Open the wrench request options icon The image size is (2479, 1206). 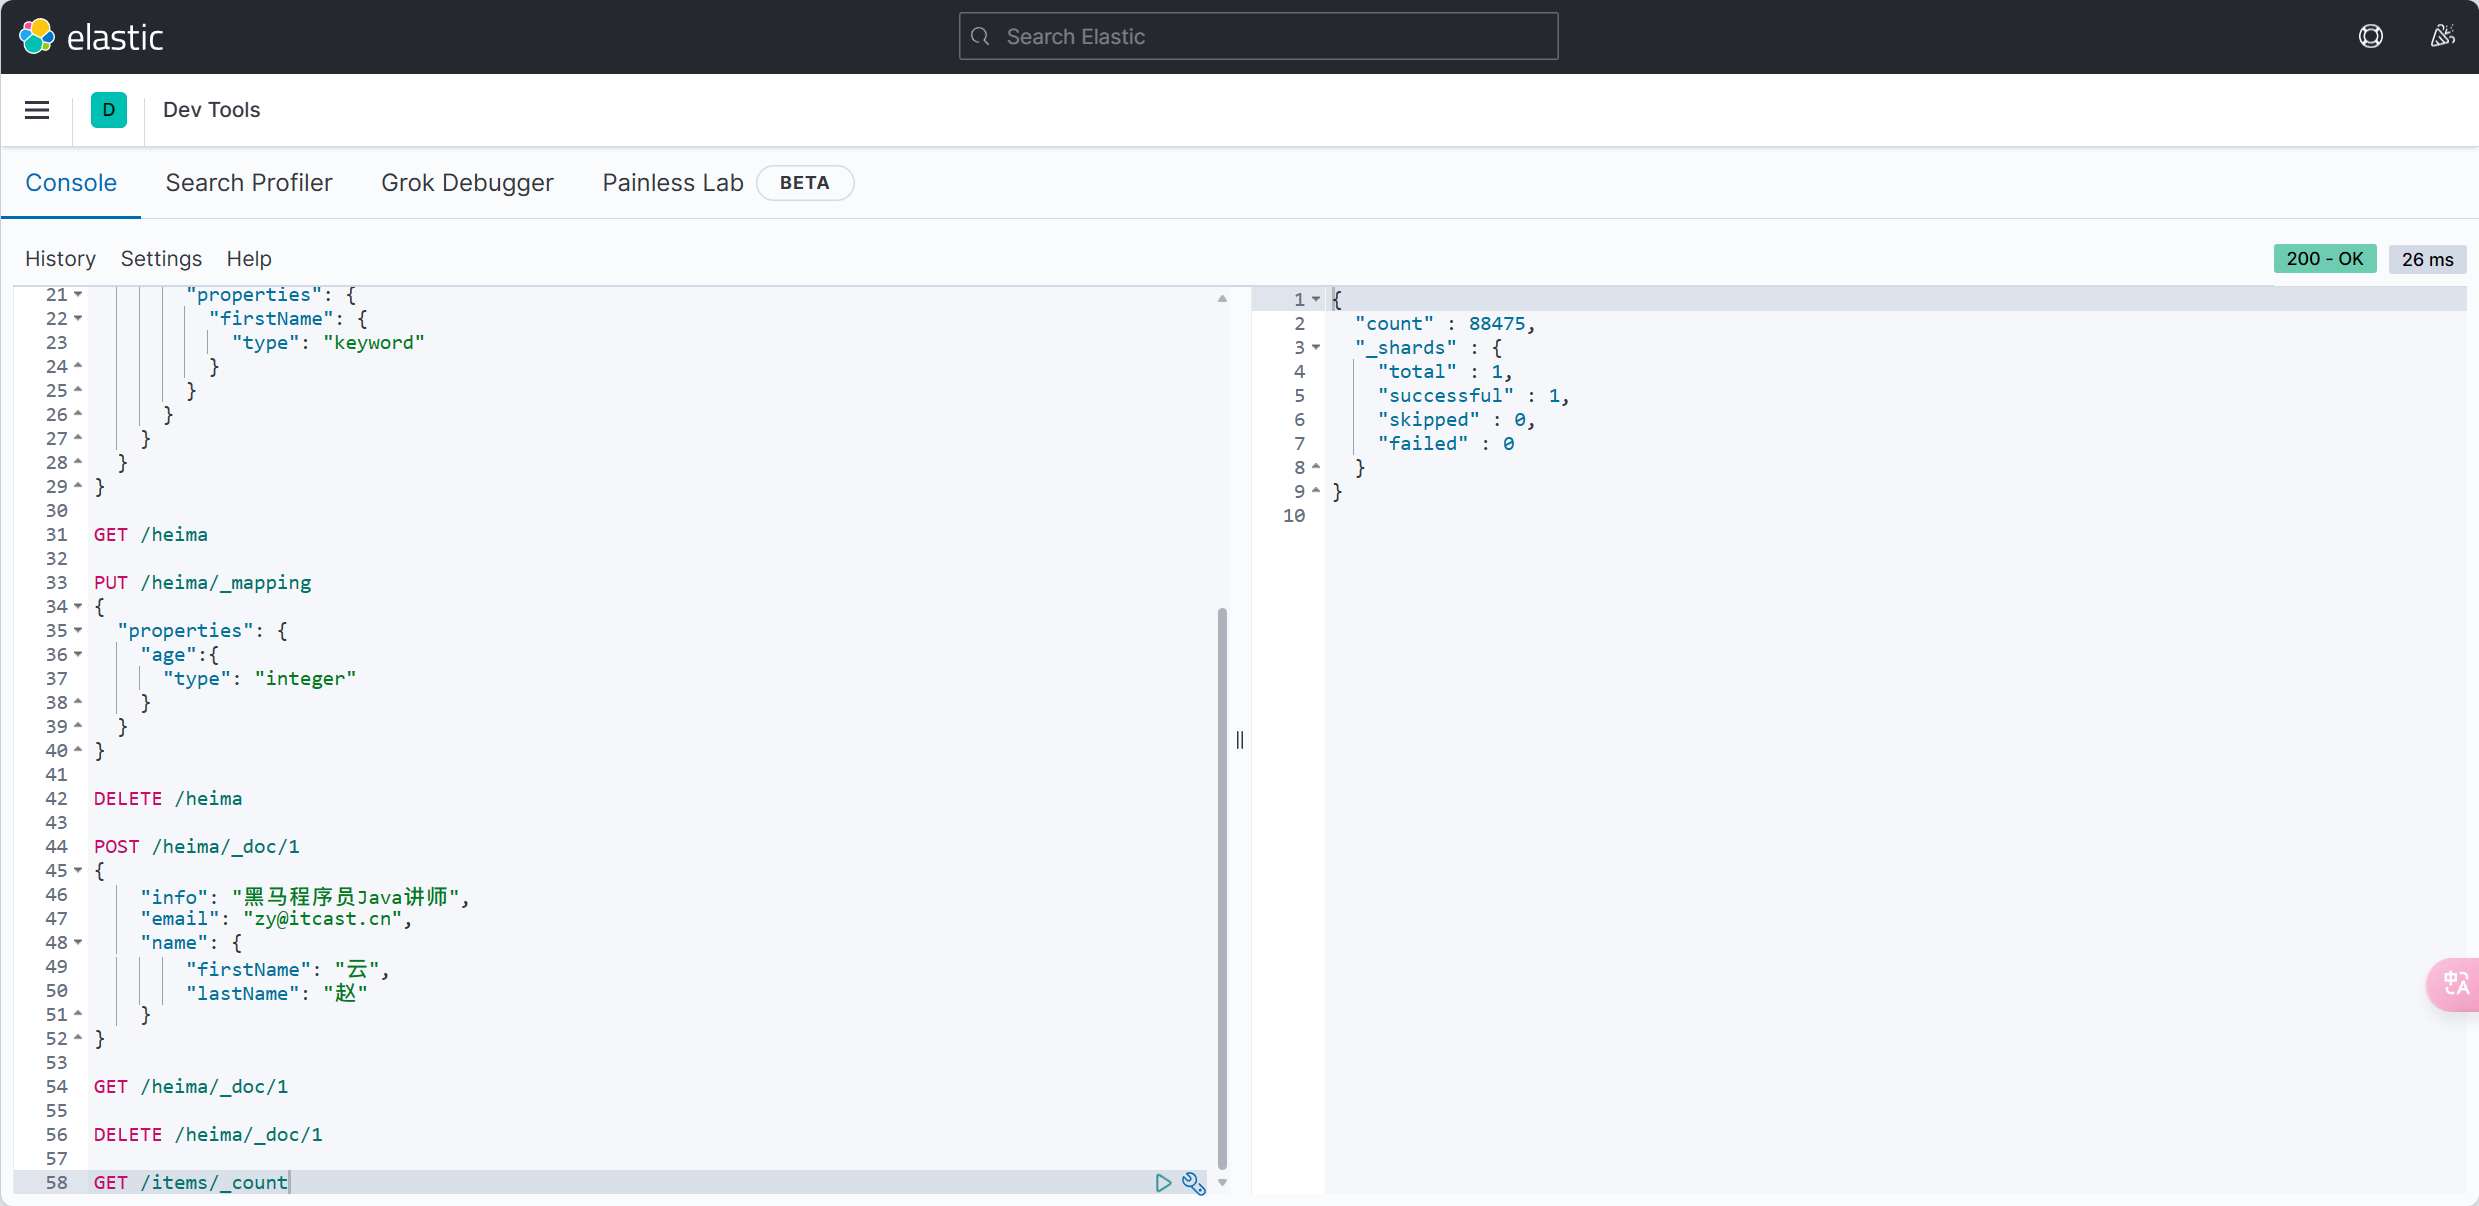pyautogui.click(x=1193, y=1183)
